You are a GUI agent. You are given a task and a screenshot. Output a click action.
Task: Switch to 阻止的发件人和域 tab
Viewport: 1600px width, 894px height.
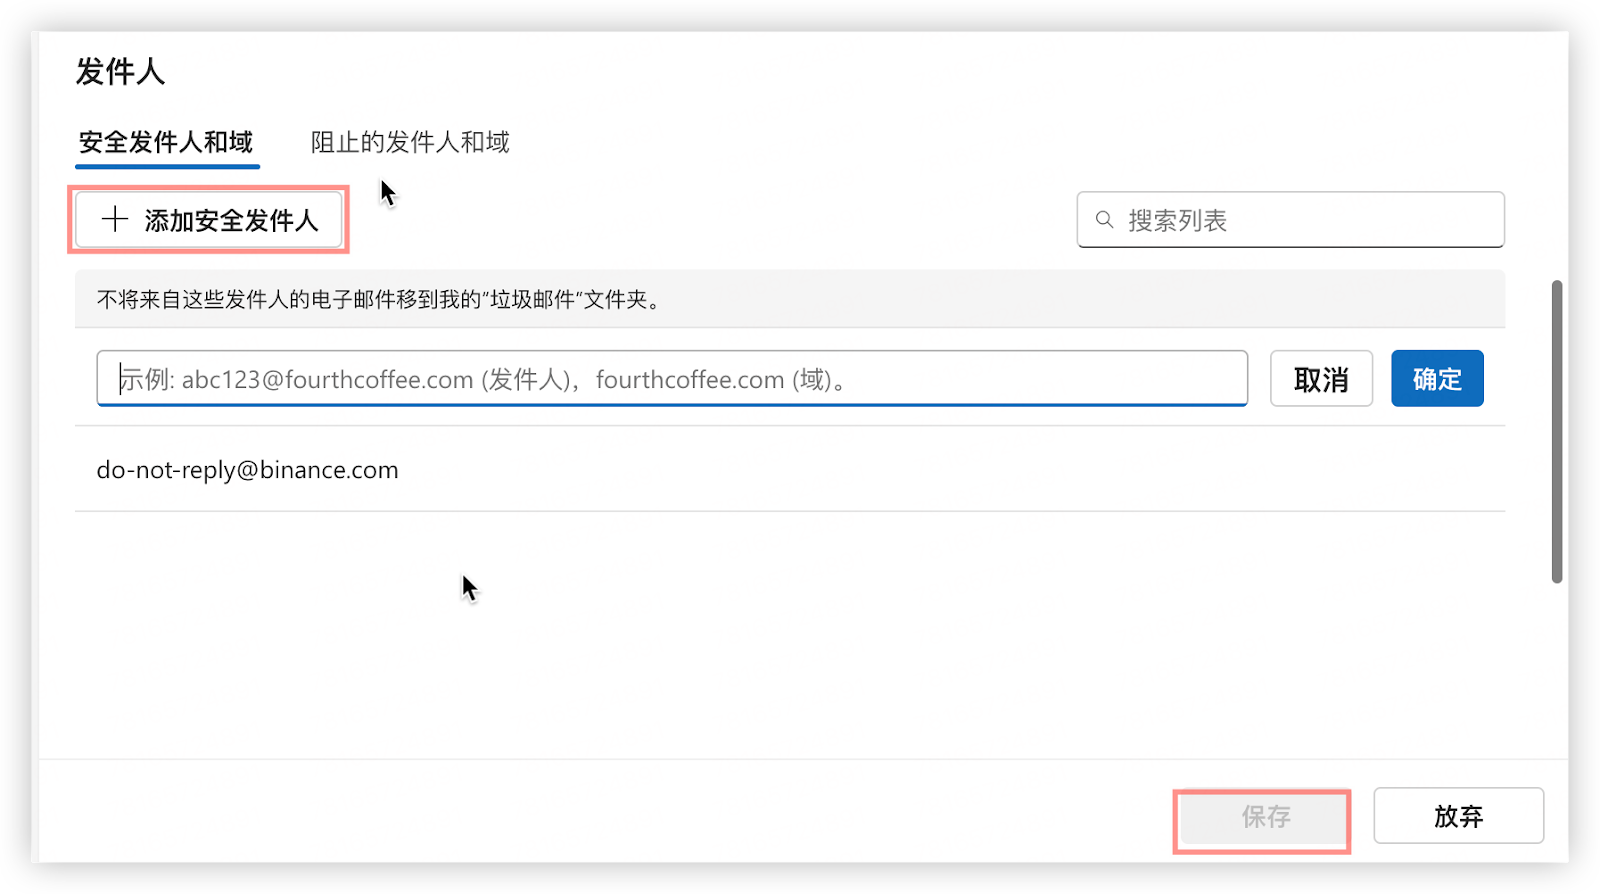[410, 142]
